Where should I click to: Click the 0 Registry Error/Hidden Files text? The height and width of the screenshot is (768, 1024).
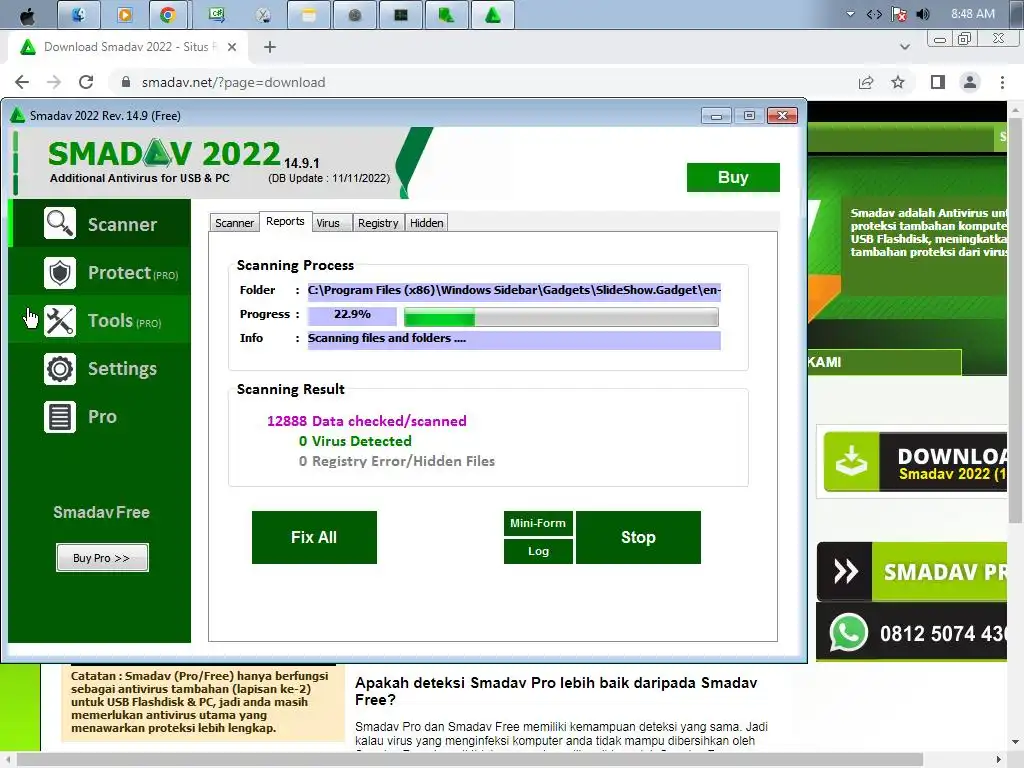pyautogui.click(x=396, y=461)
